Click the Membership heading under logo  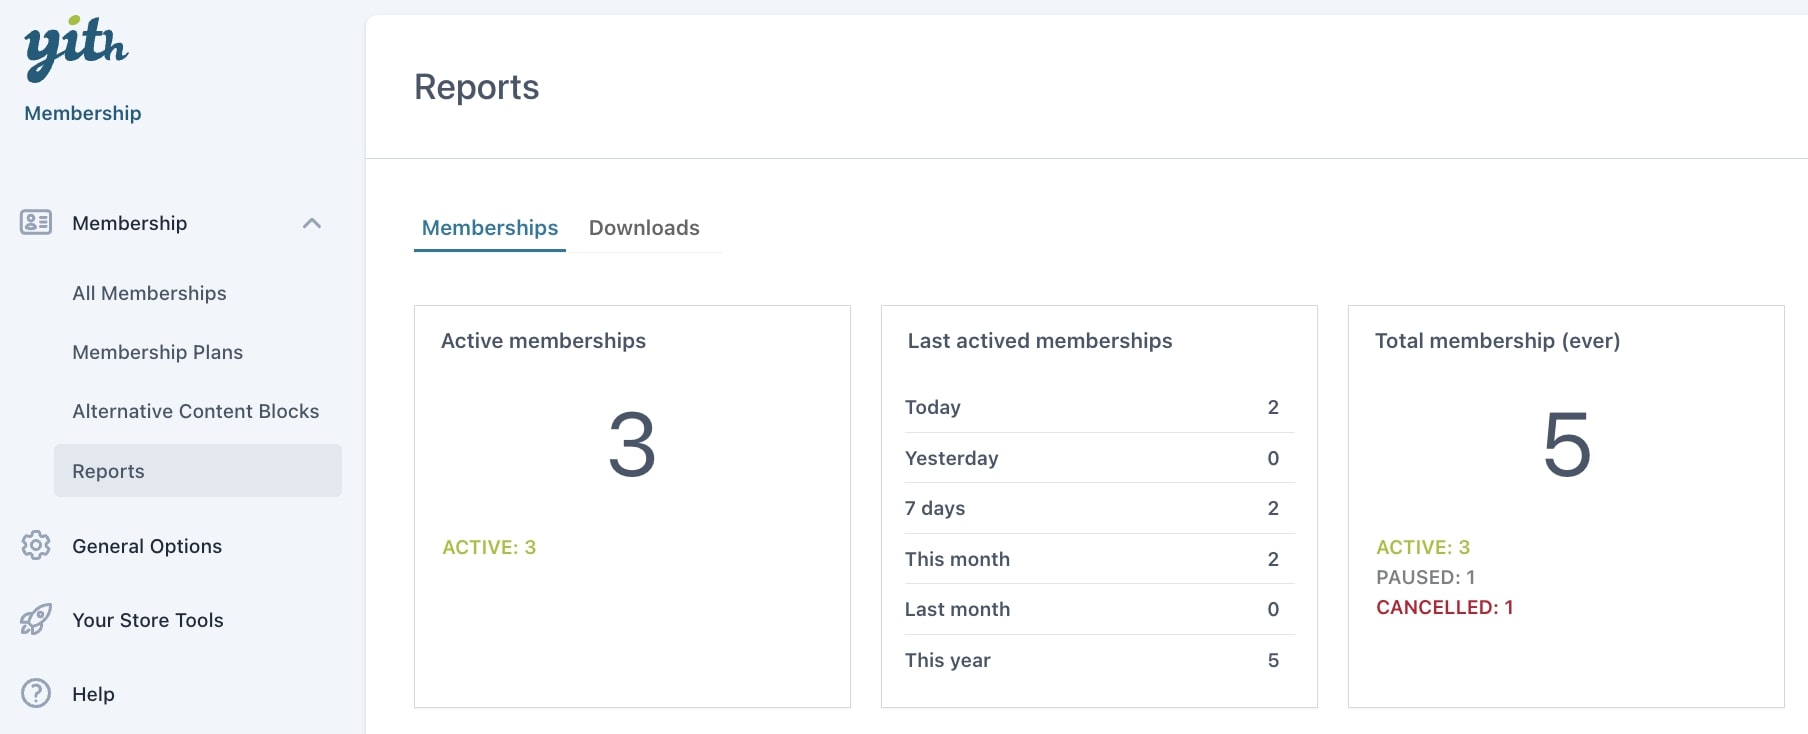coord(83,113)
